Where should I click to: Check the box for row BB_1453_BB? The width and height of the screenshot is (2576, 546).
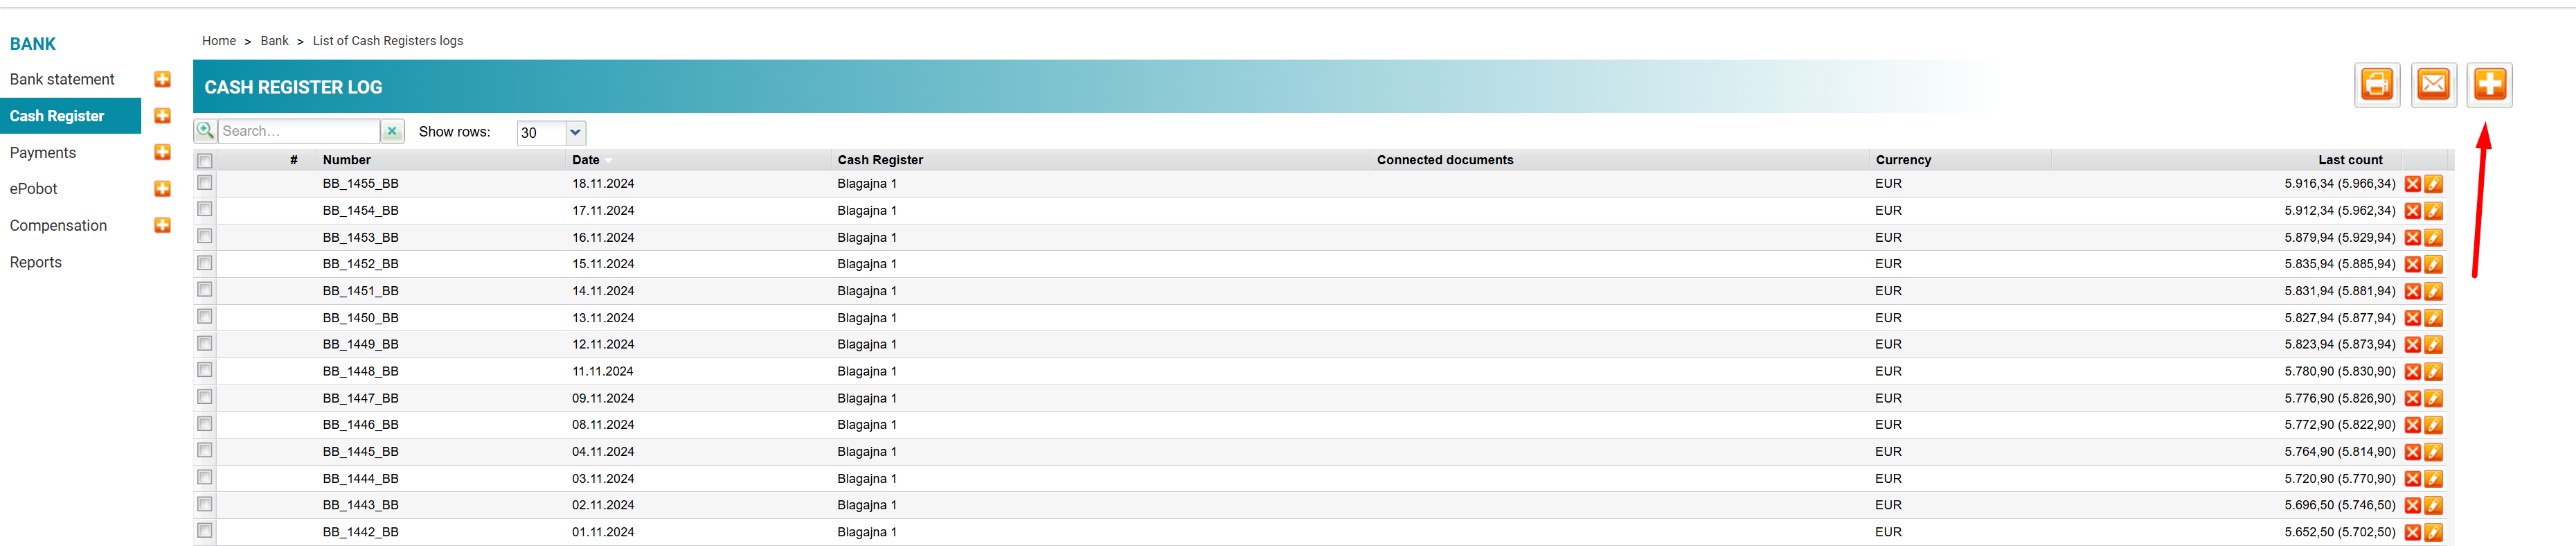click(205, 236)
